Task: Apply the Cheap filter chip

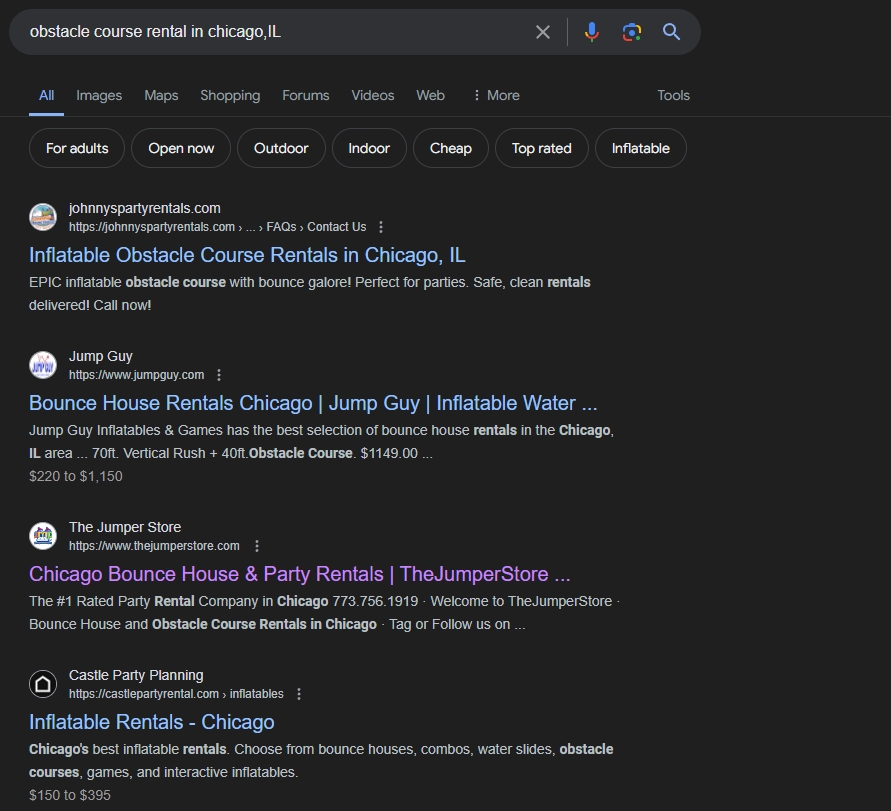Action: click(x=451, y=148)
